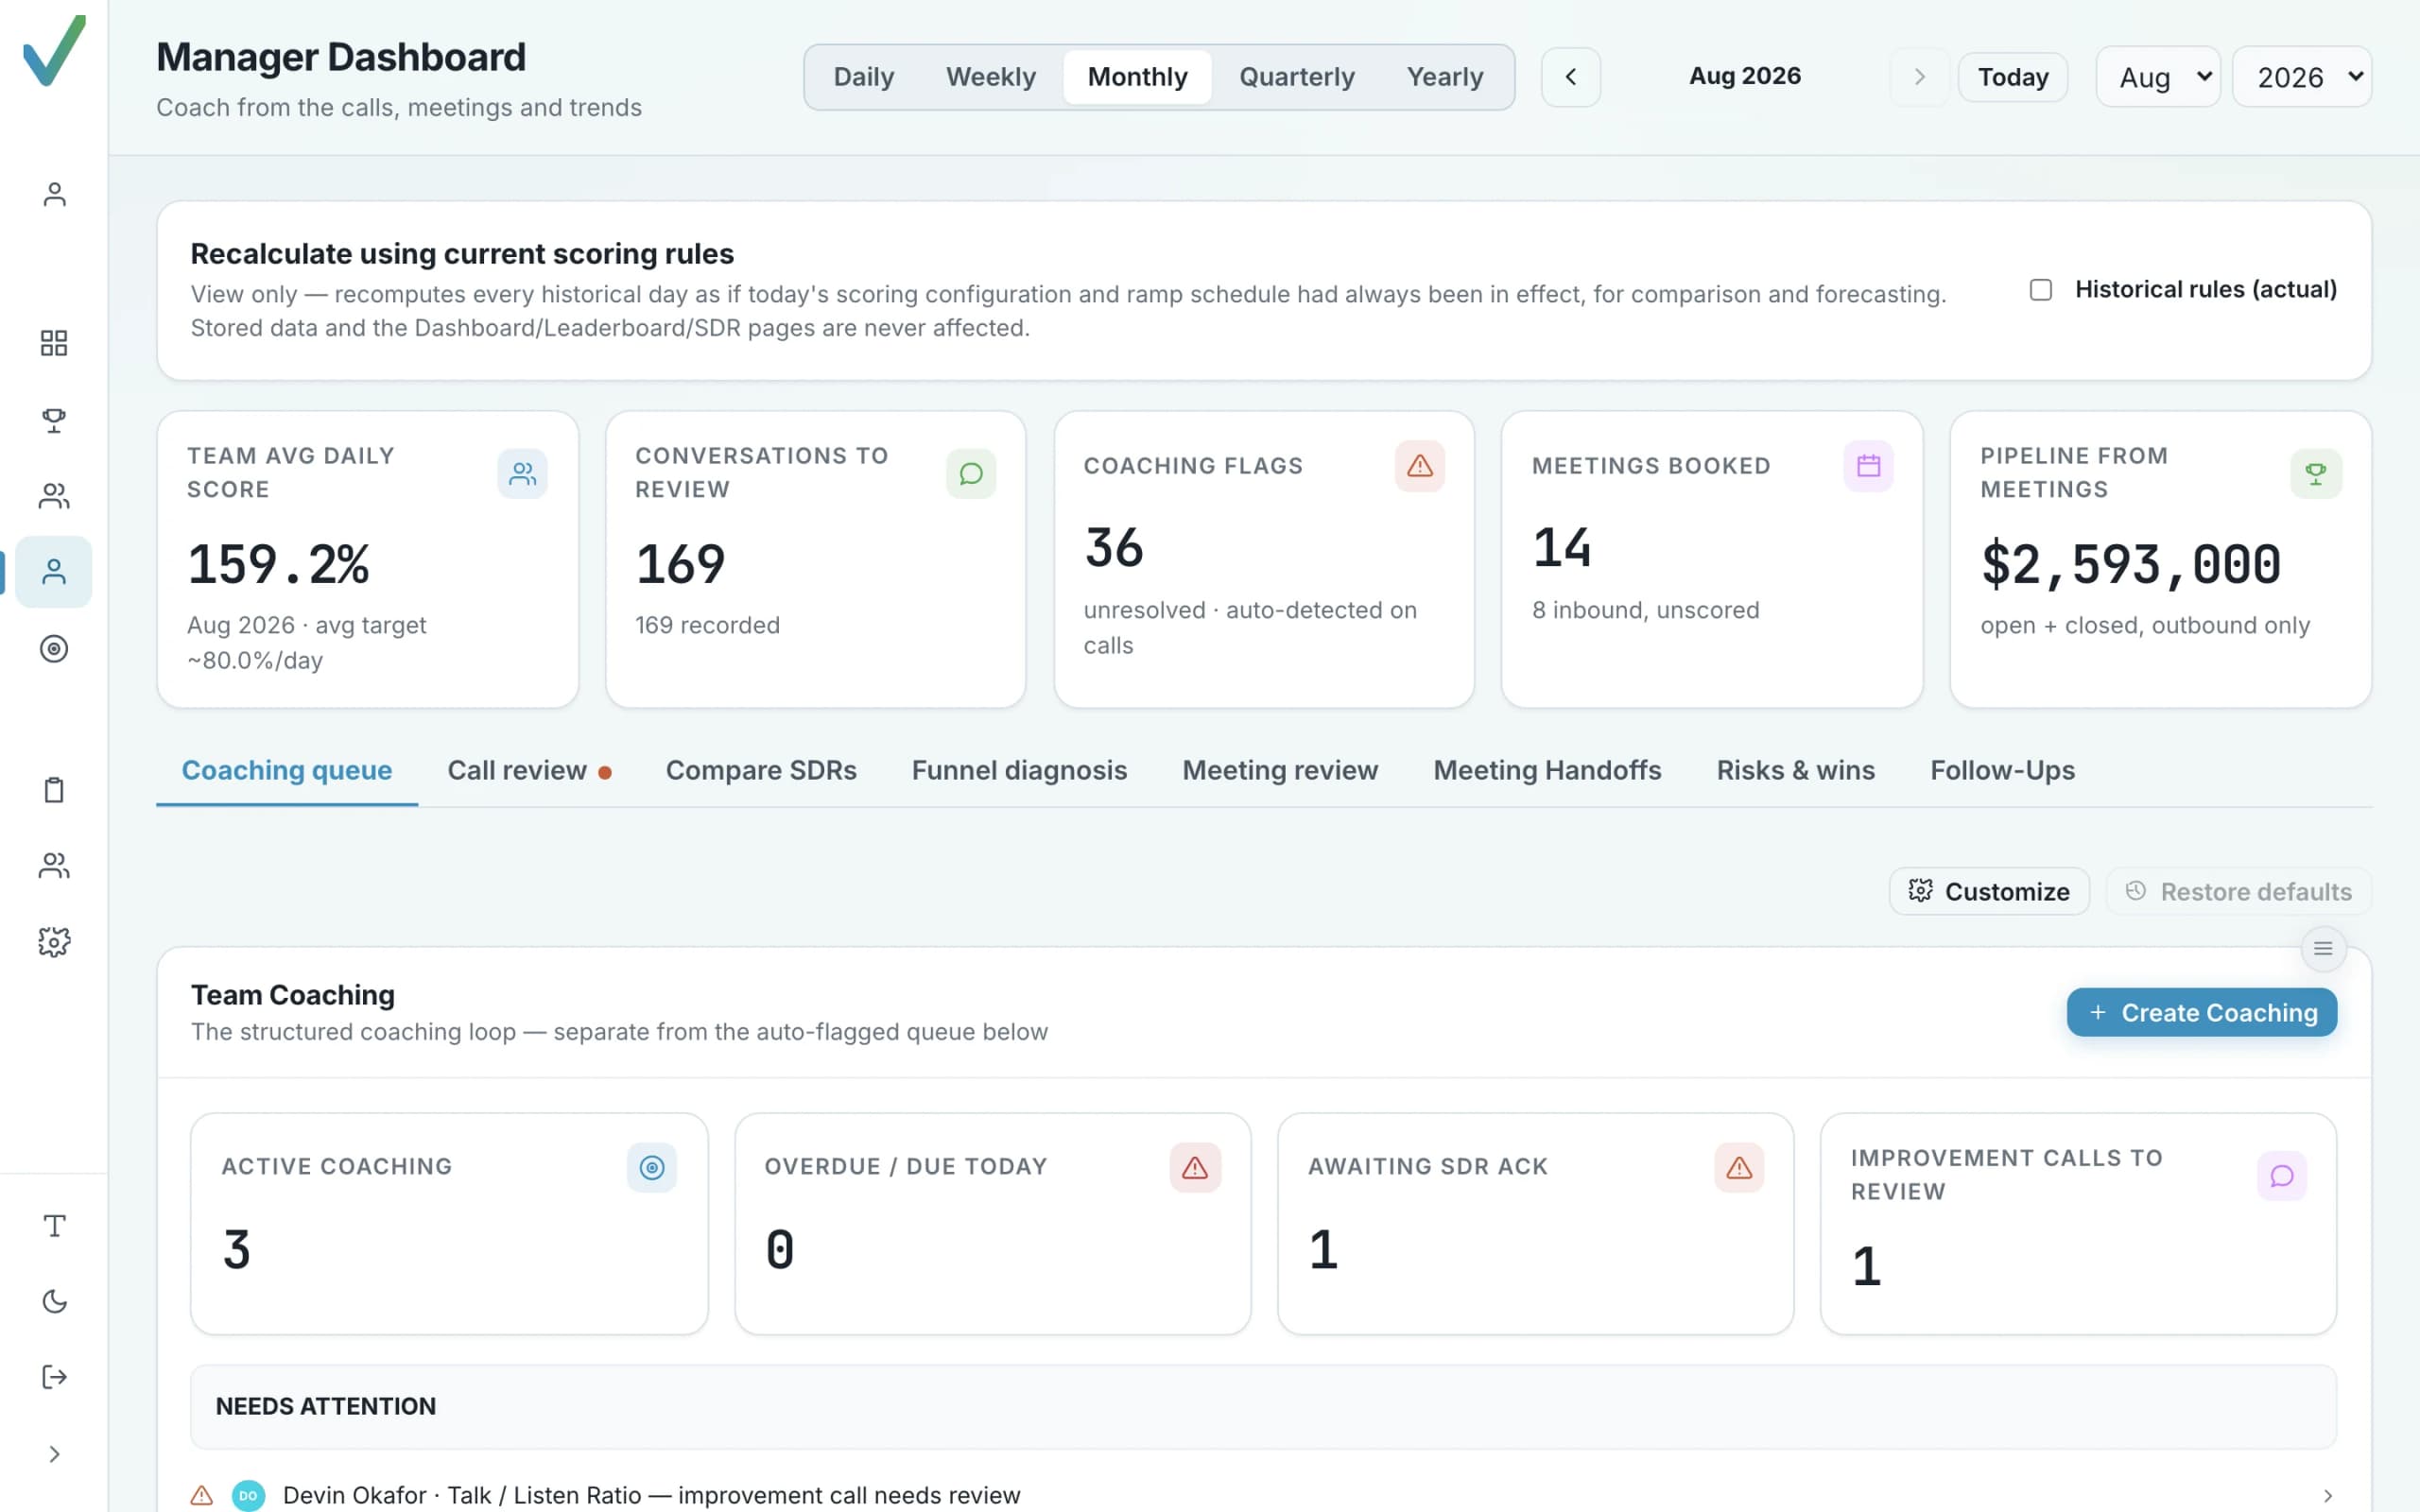
Task: Switch to the Risks & wins tab
Action: [1795, 771]
